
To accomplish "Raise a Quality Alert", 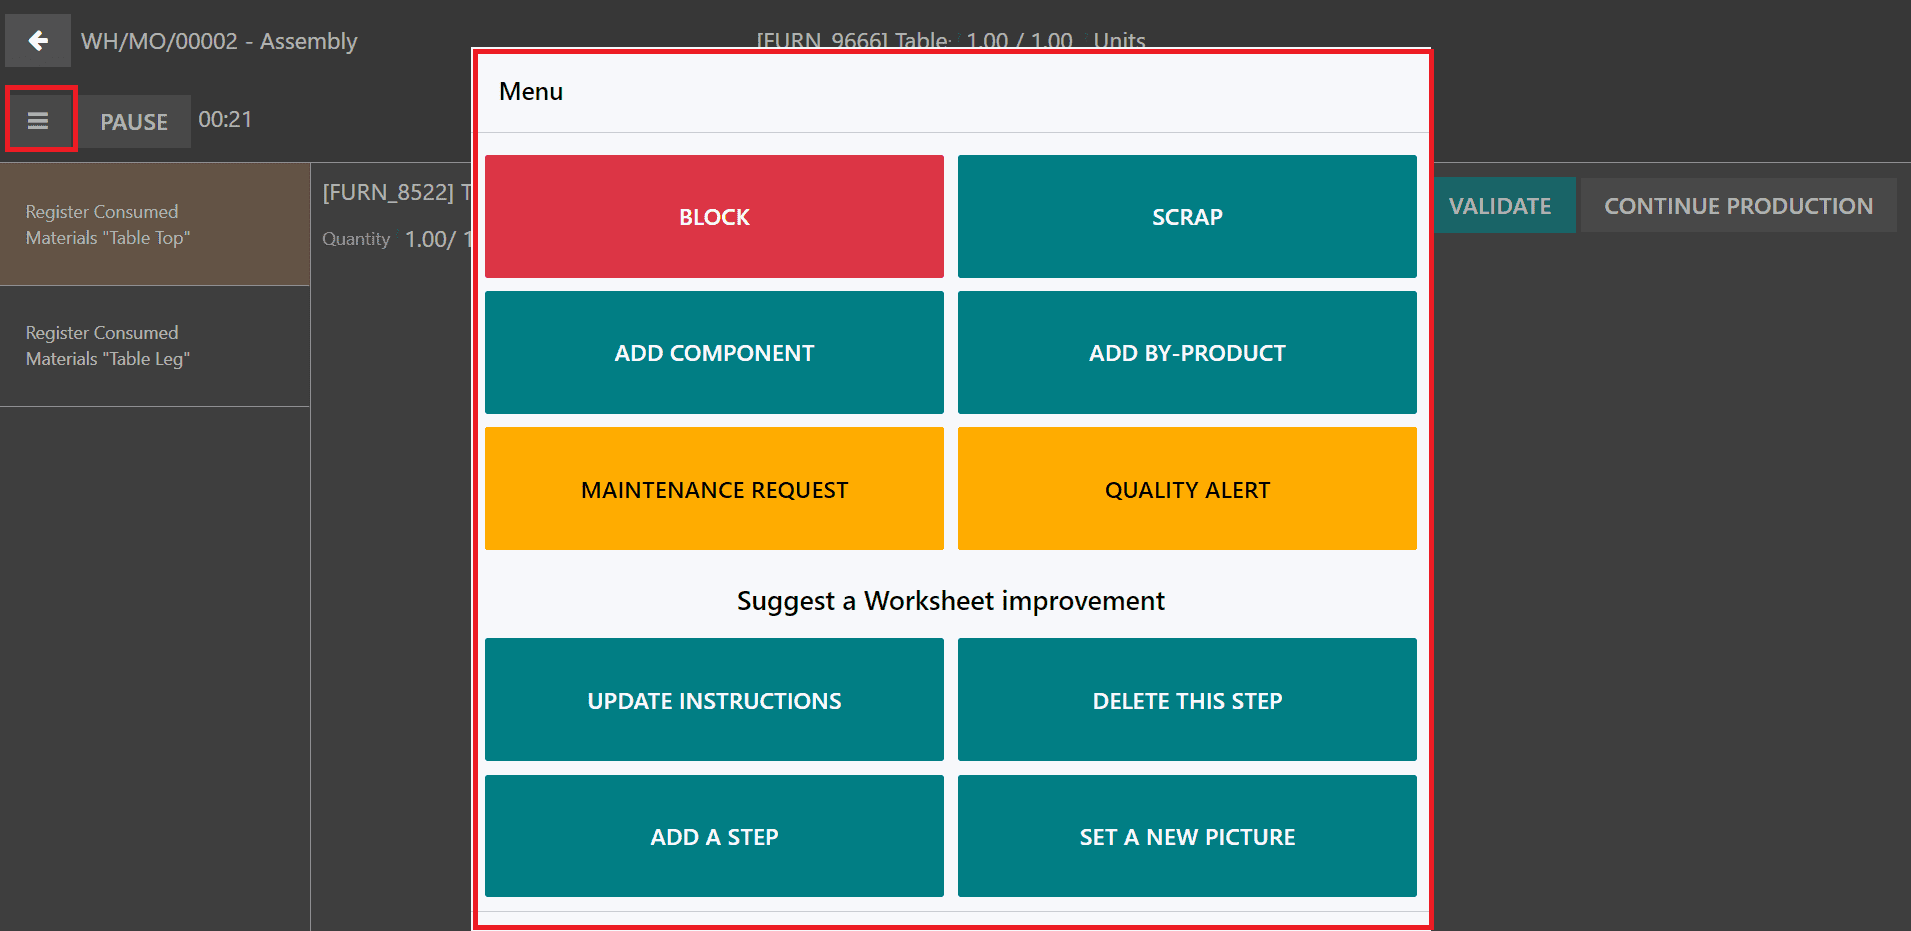I will tap(1187, 489).
